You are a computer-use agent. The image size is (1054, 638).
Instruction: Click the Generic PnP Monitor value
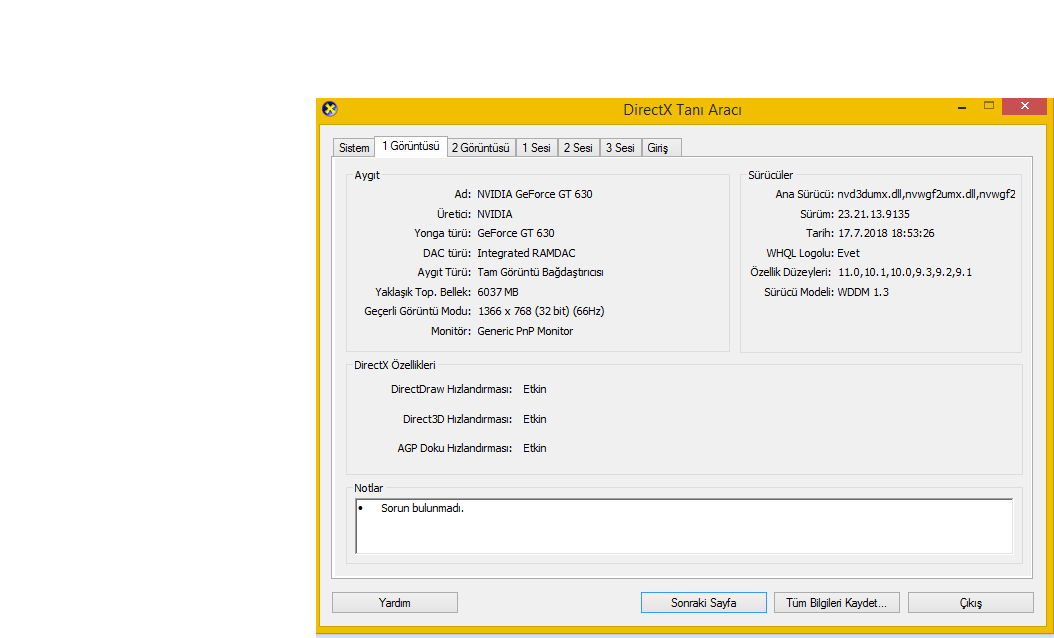[x=525, y=331]
